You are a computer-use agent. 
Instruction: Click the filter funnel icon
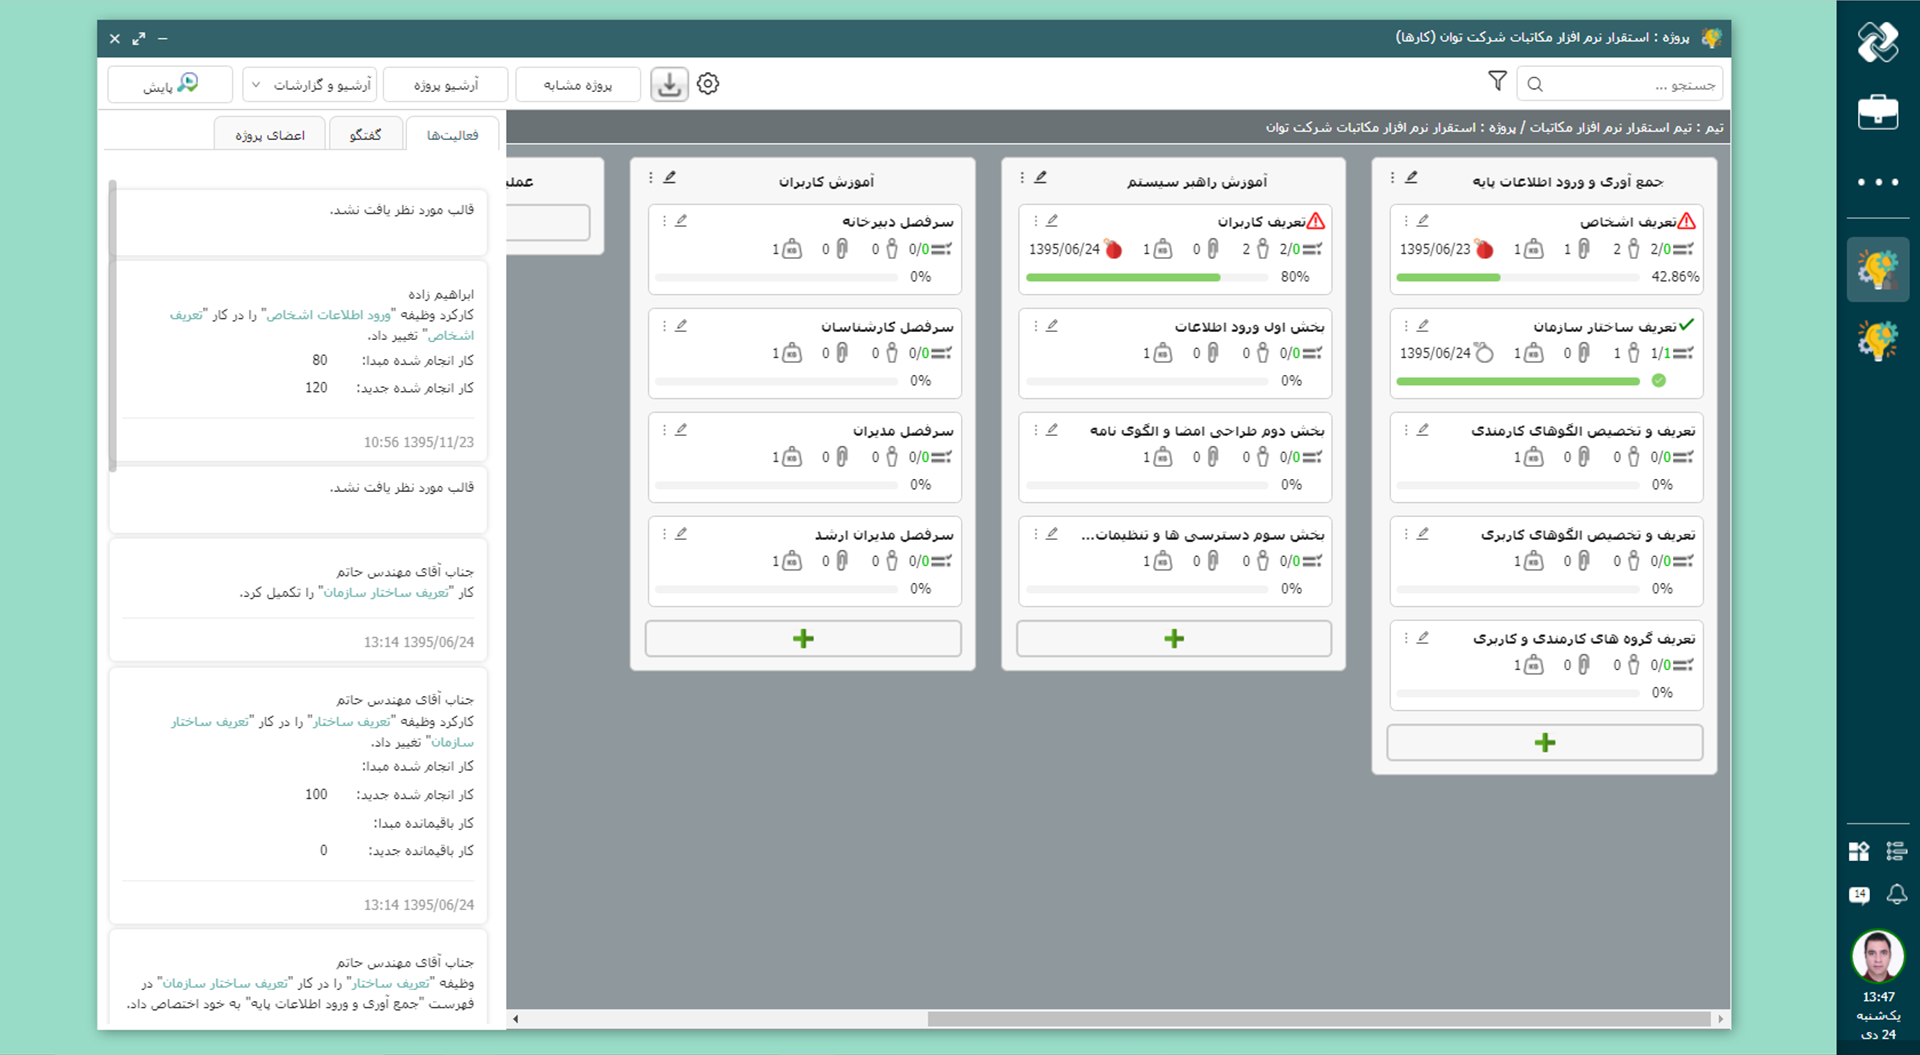pyautogui.click(x=1497, y=82)
